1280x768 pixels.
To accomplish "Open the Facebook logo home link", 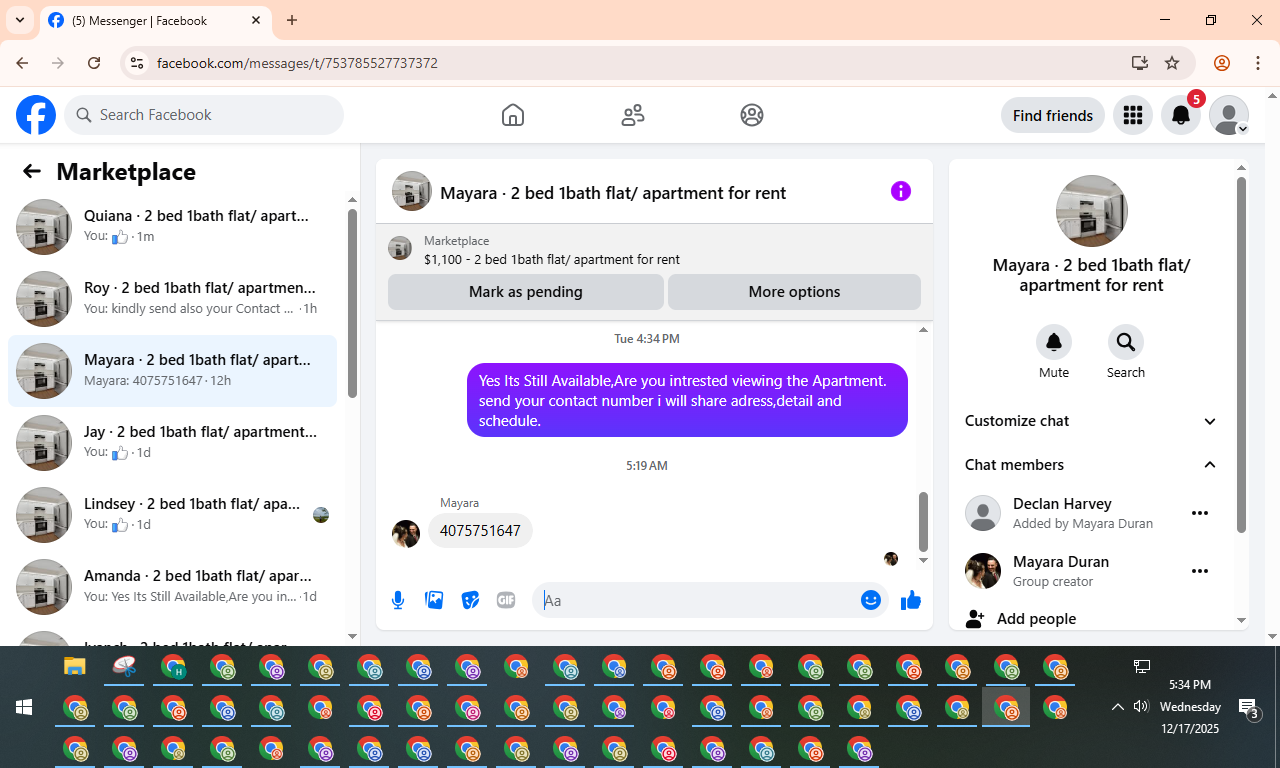I will (36, 115).
